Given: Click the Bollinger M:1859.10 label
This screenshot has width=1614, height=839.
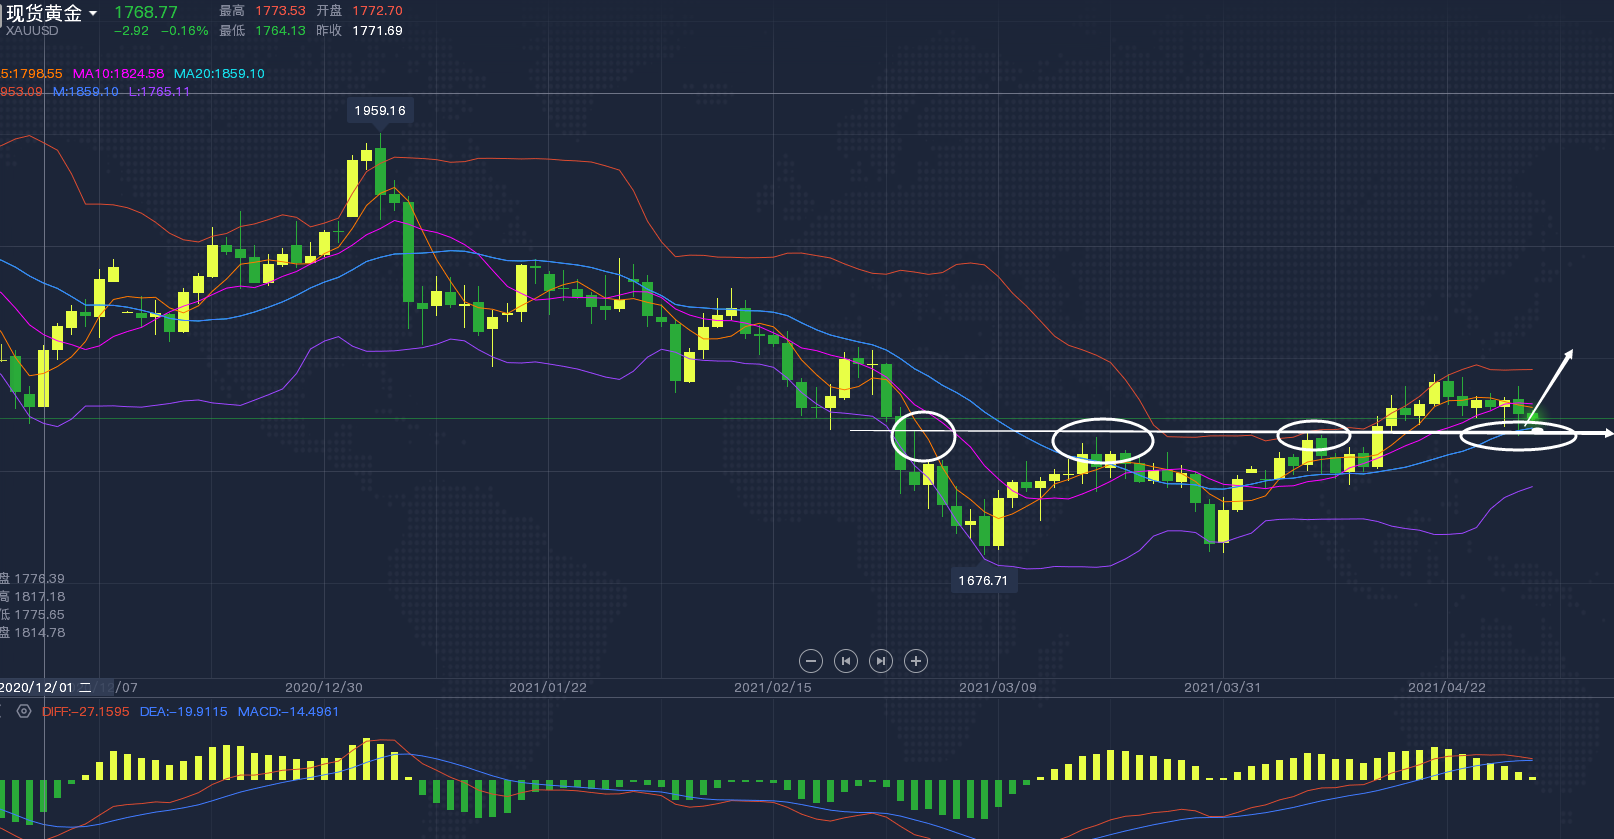Looking at the screenshot, I should pyautogui.click(x=86, y=92).
